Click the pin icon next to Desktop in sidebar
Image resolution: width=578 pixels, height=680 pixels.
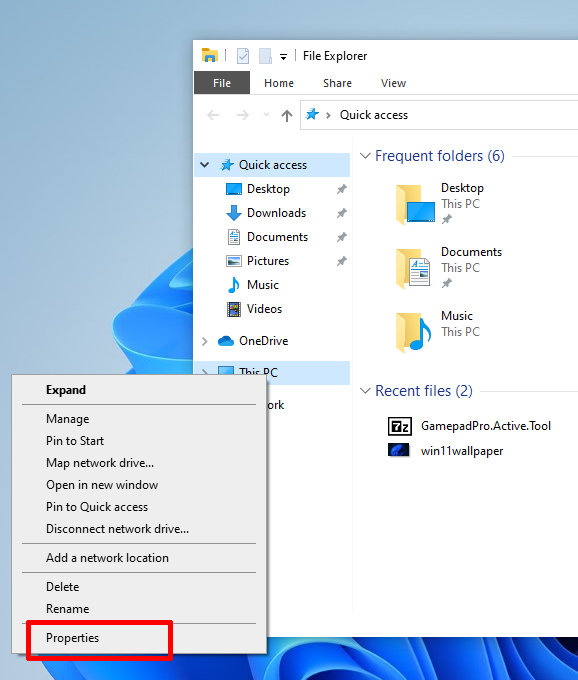(x=342, y=189)
